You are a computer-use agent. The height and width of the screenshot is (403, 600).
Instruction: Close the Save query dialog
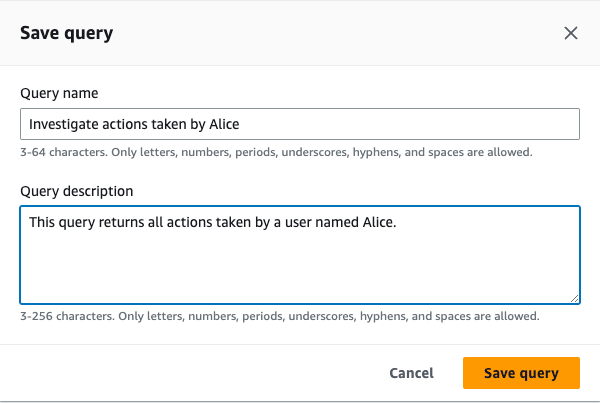(571, 33)
